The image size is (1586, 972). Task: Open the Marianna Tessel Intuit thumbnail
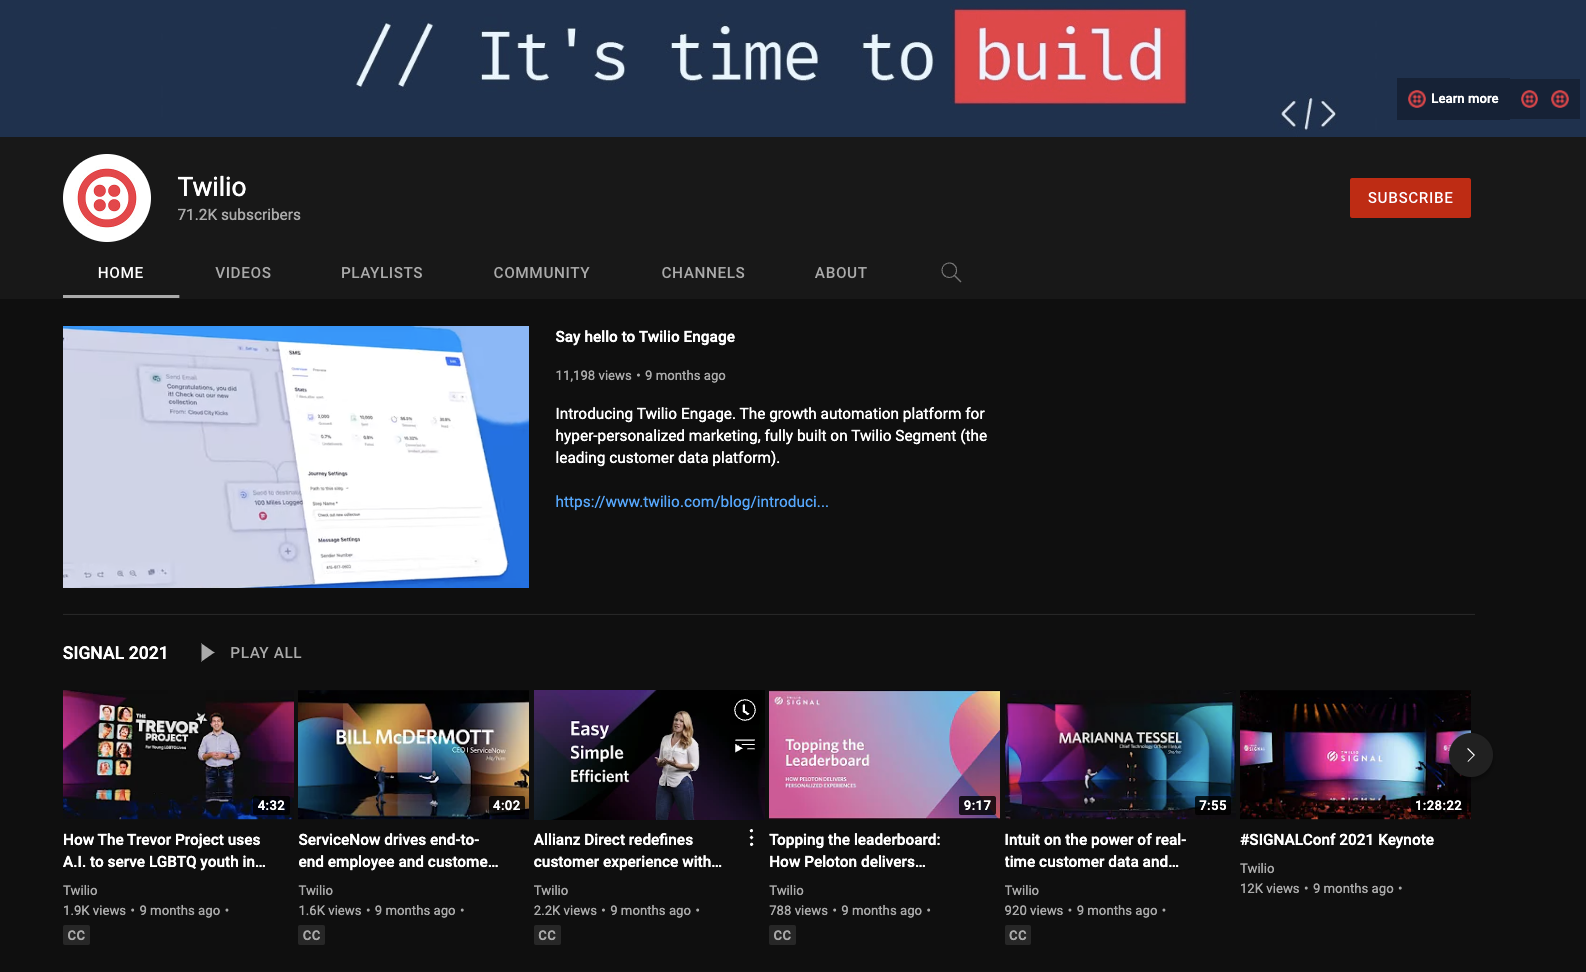[1120, 755]
